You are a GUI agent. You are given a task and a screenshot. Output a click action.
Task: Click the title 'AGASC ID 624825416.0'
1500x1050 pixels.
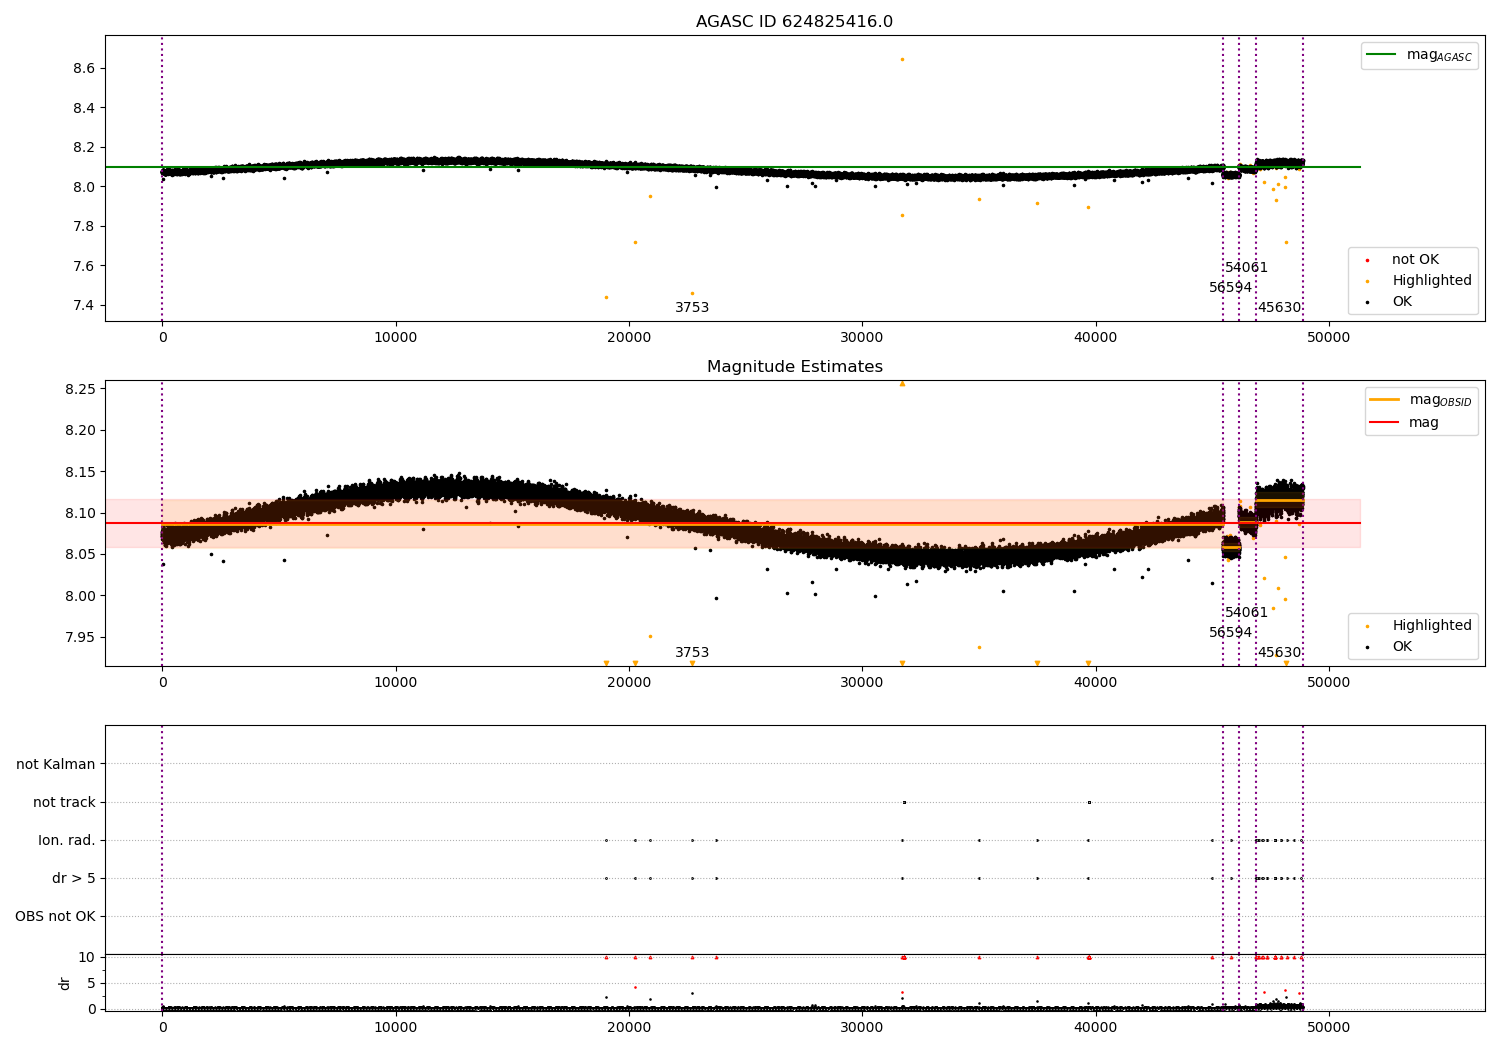click(794, 22)
